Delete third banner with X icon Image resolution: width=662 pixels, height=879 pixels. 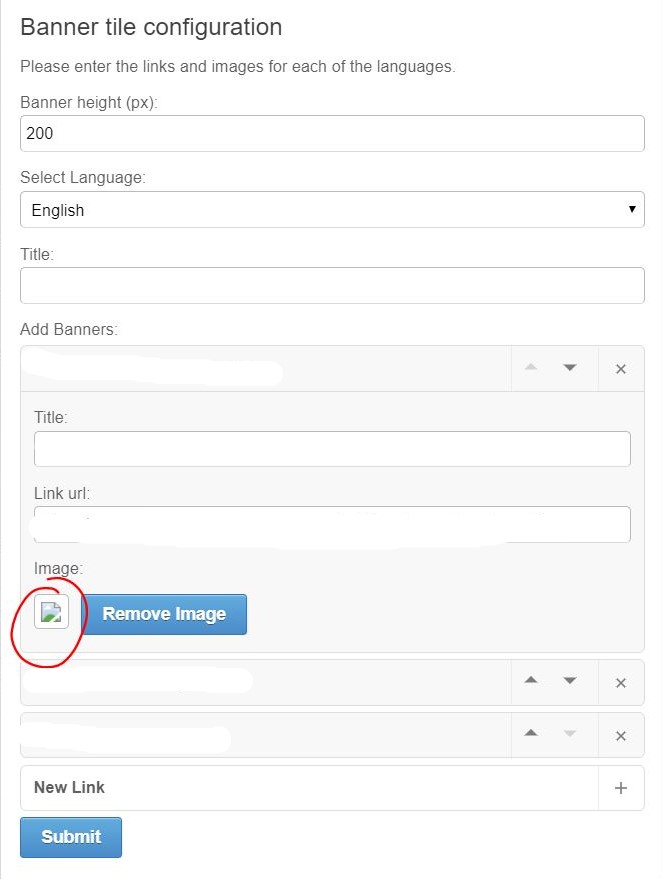621,736
